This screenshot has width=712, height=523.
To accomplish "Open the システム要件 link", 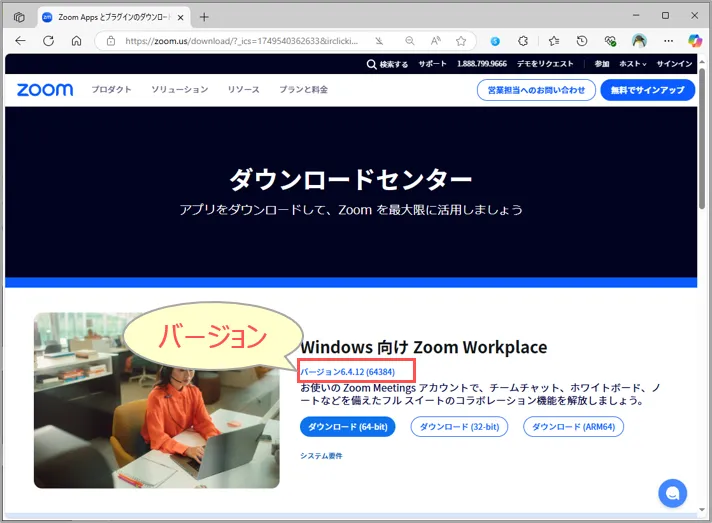I will pos(321,456).
